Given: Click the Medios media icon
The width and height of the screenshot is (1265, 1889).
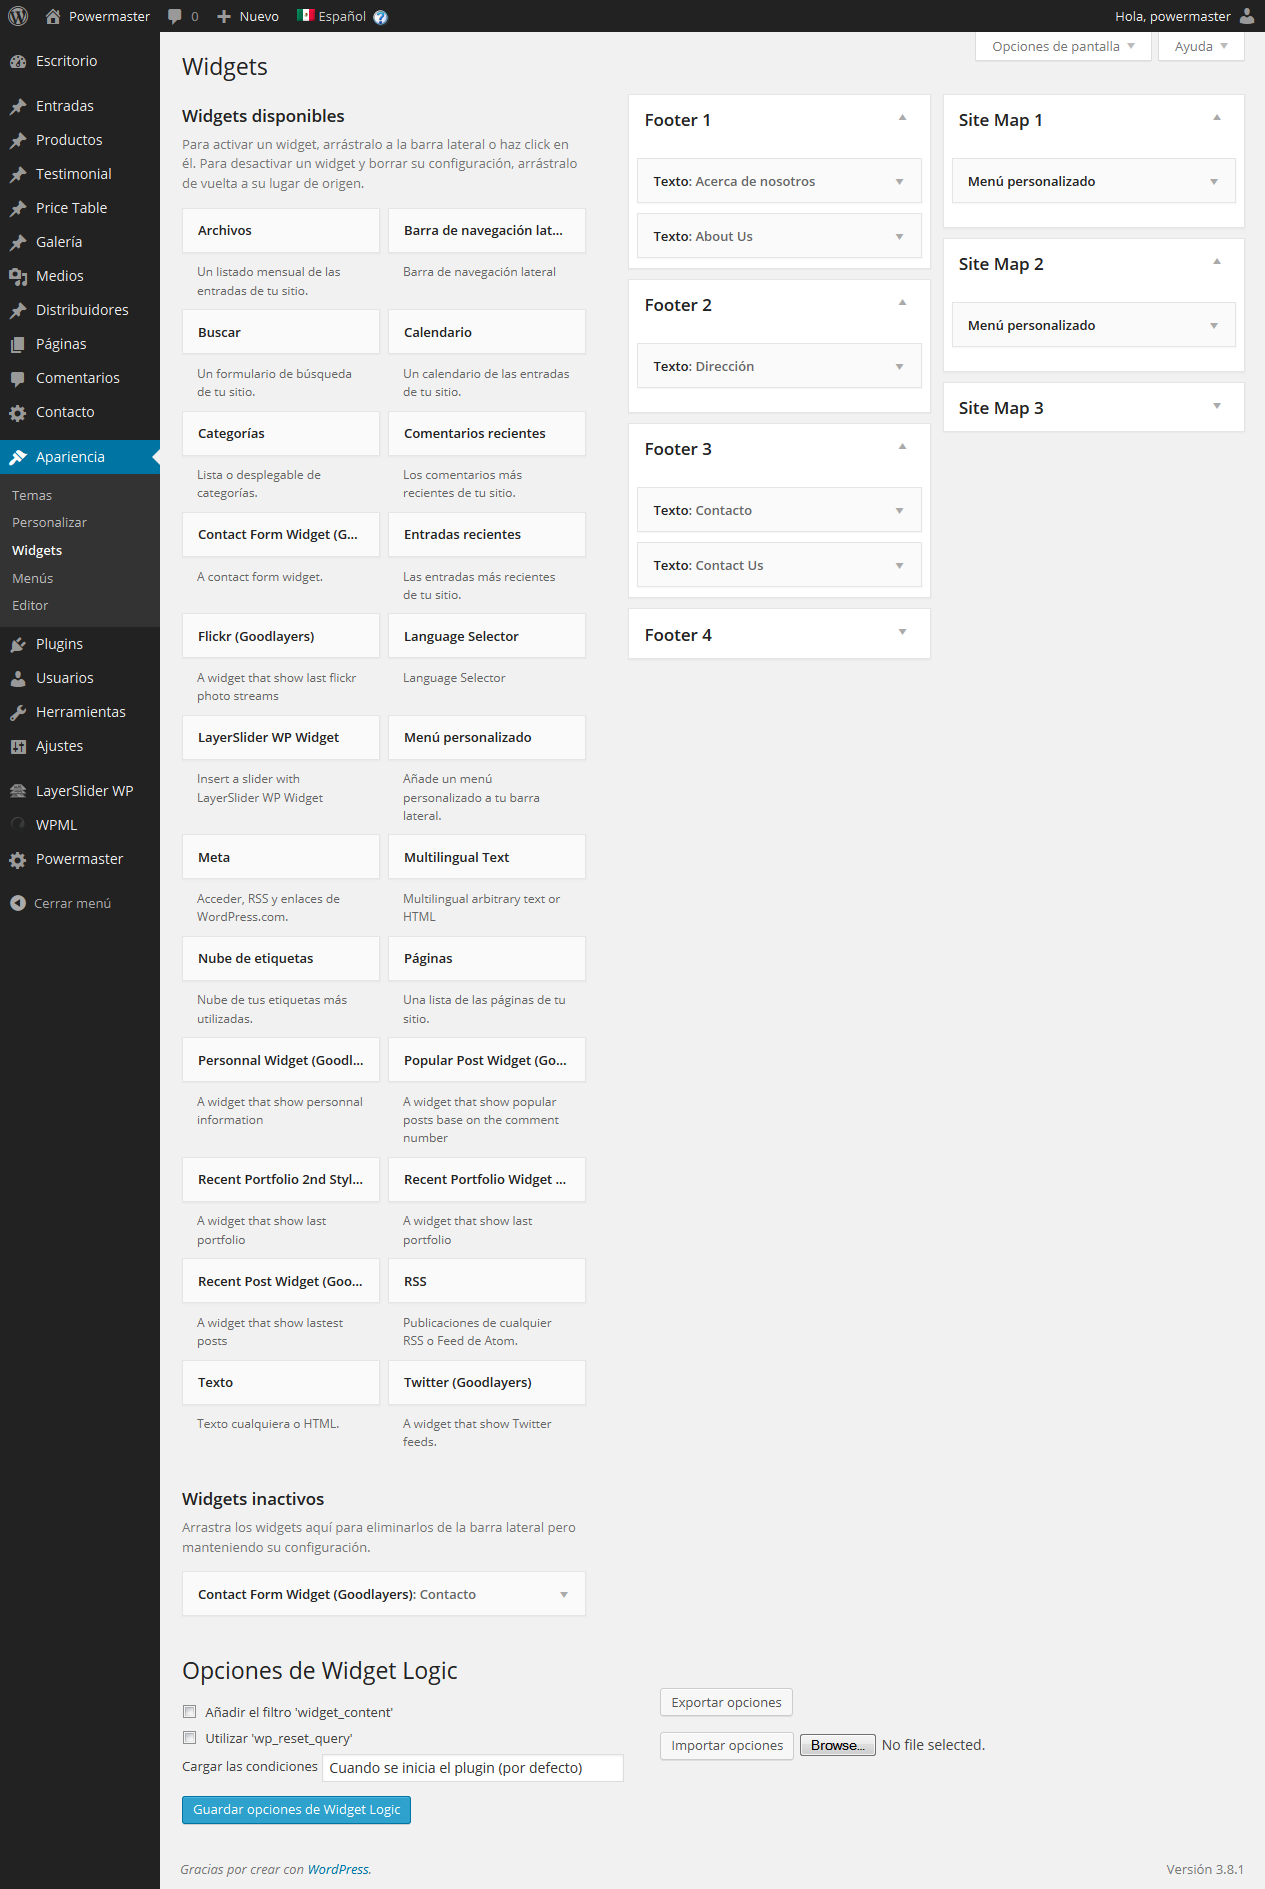Looking at the screenshot, I should (18, 276).
